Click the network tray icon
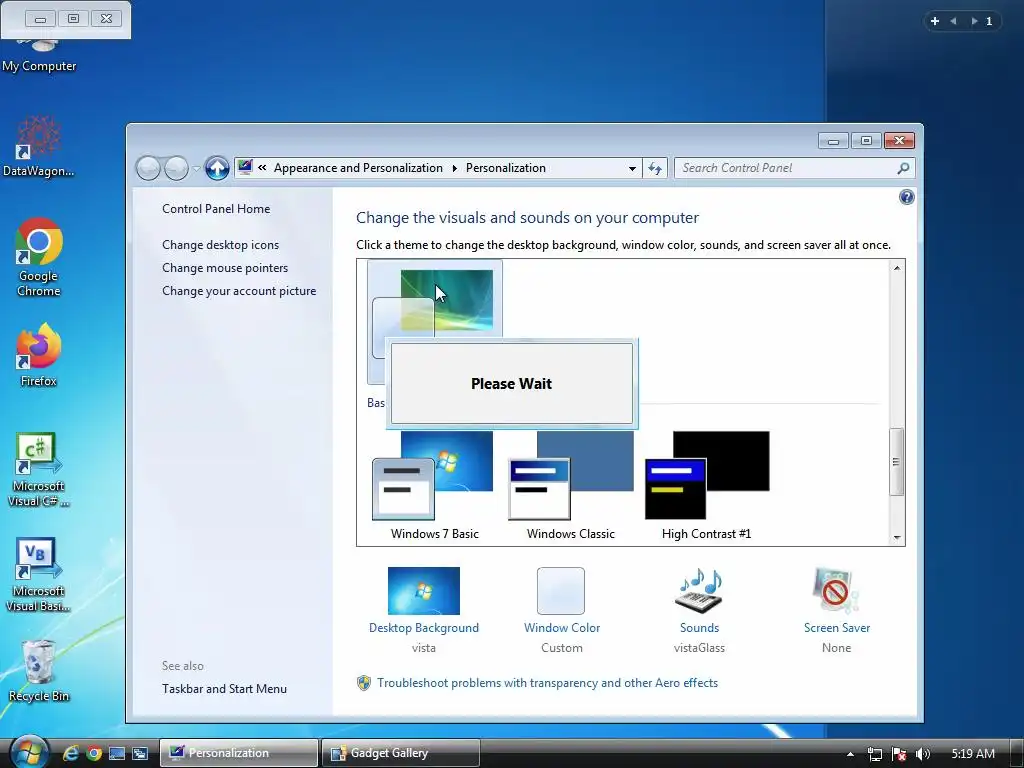1024x768 pixels. click(x=874, y=754)
